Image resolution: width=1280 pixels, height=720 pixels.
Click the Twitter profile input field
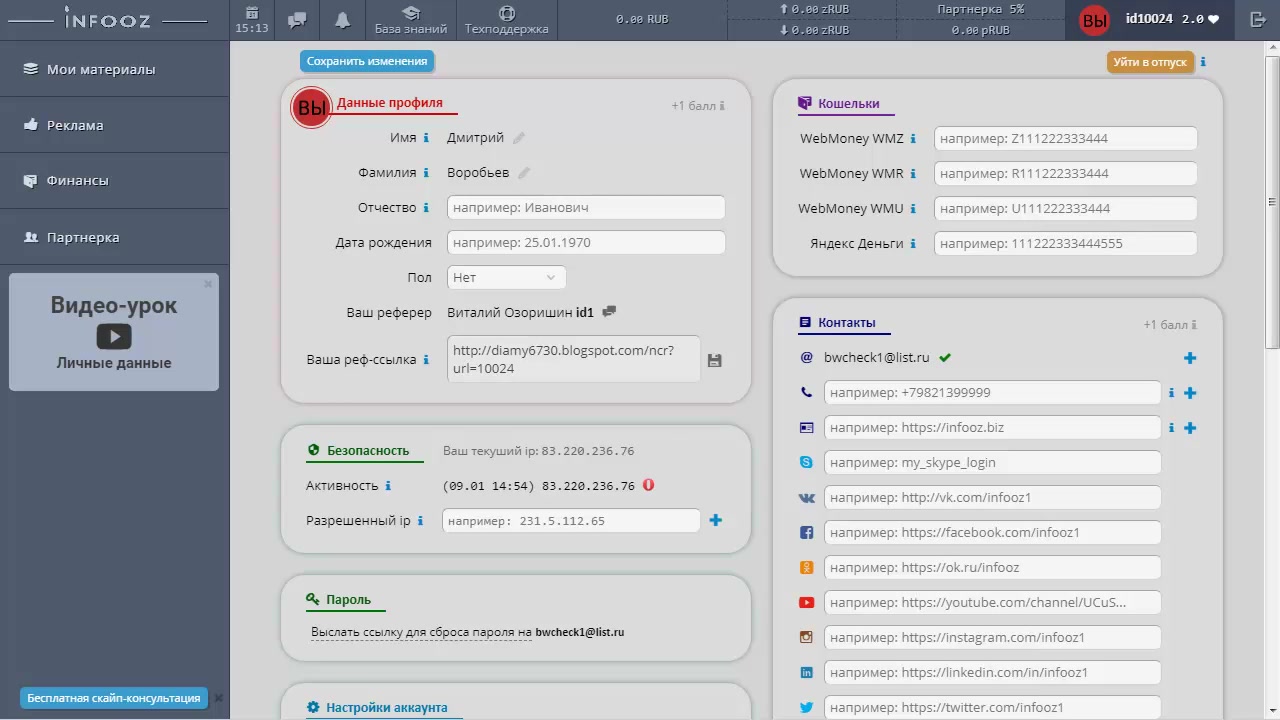tap(993, 707)
